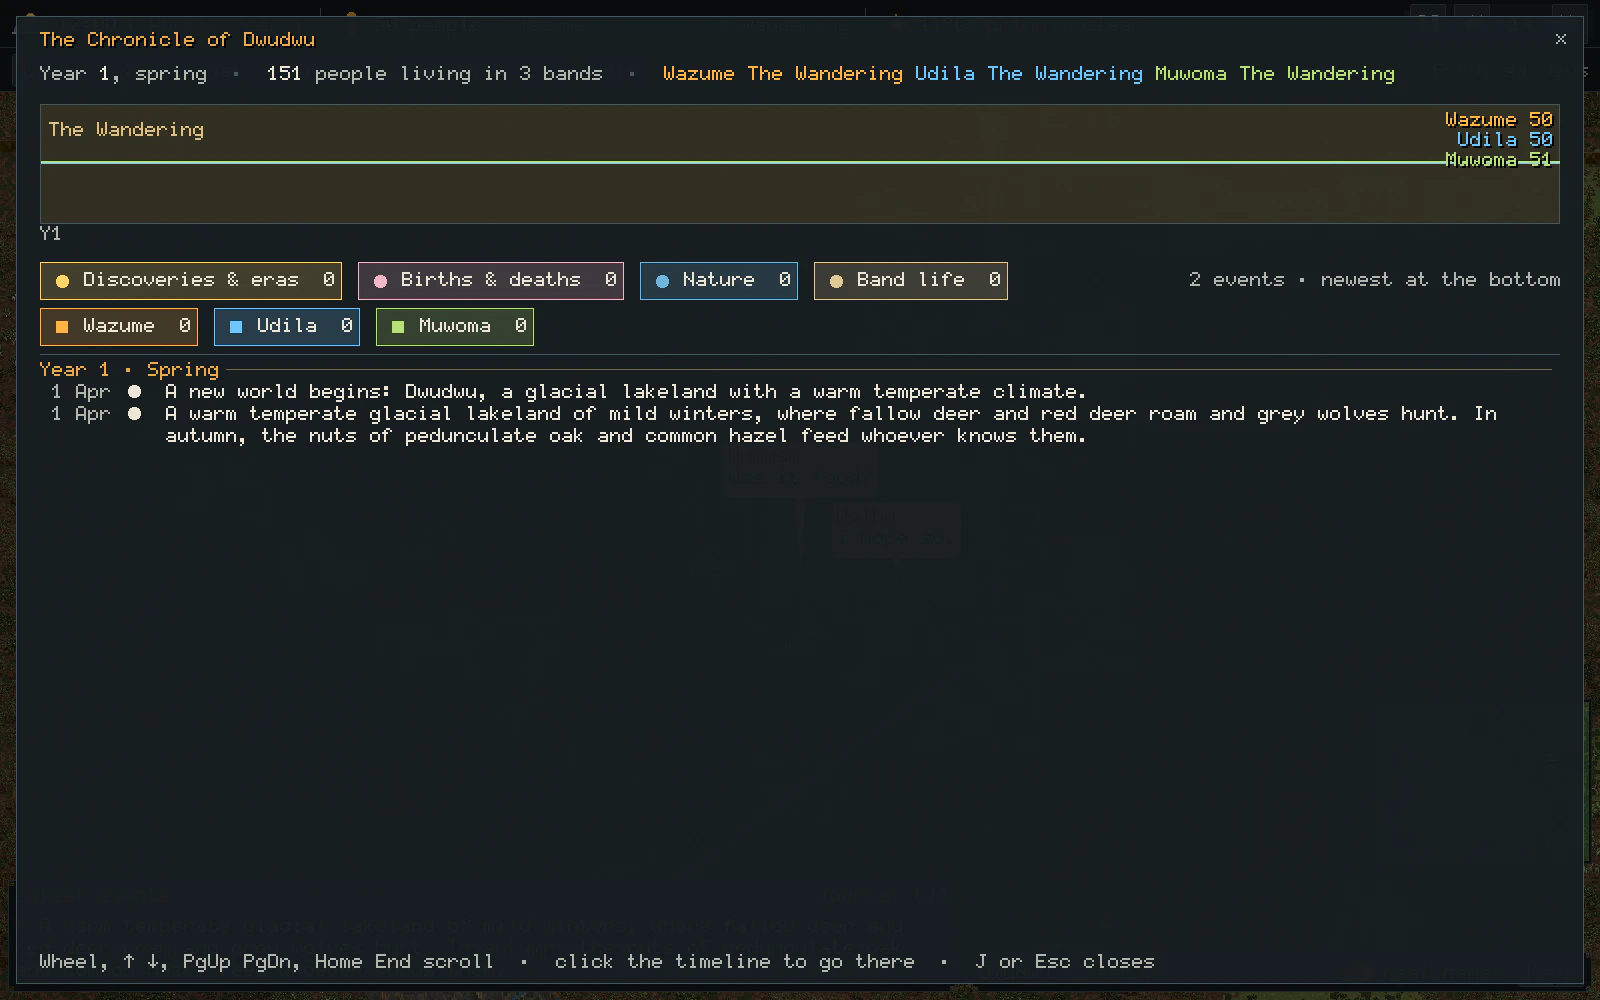This screenshot has width=1600, height=1000.
Task: Click the Udila 50 population label
Action: pos(1504,139)
